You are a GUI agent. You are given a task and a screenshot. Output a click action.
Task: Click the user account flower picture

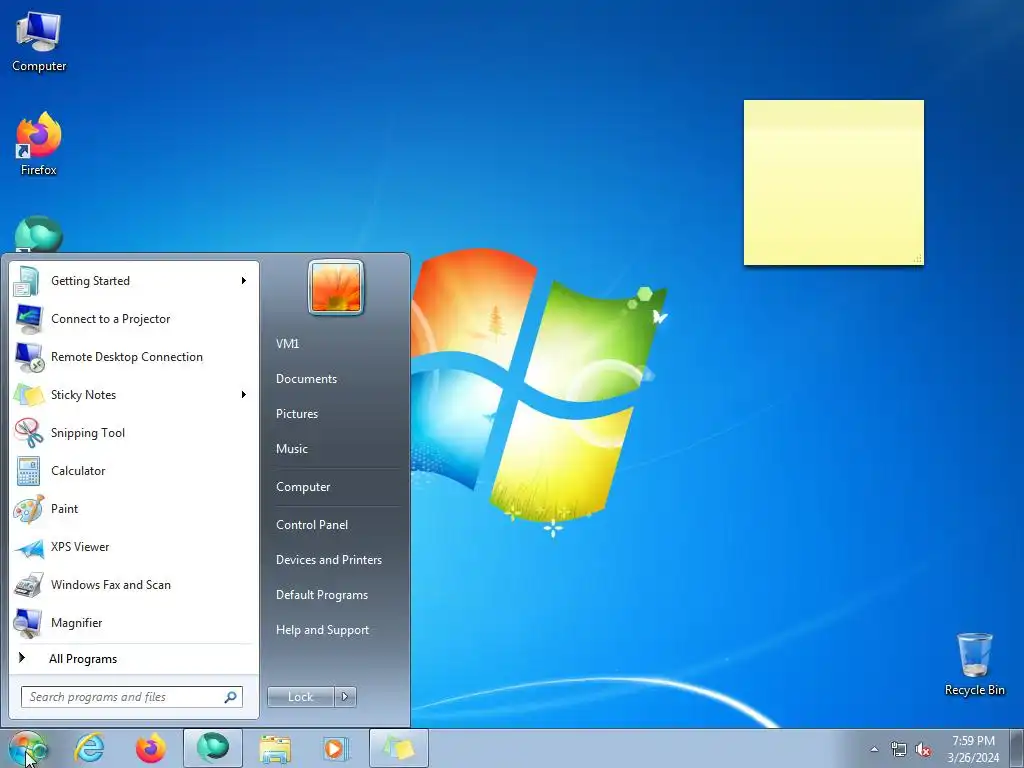pos(336,287)
